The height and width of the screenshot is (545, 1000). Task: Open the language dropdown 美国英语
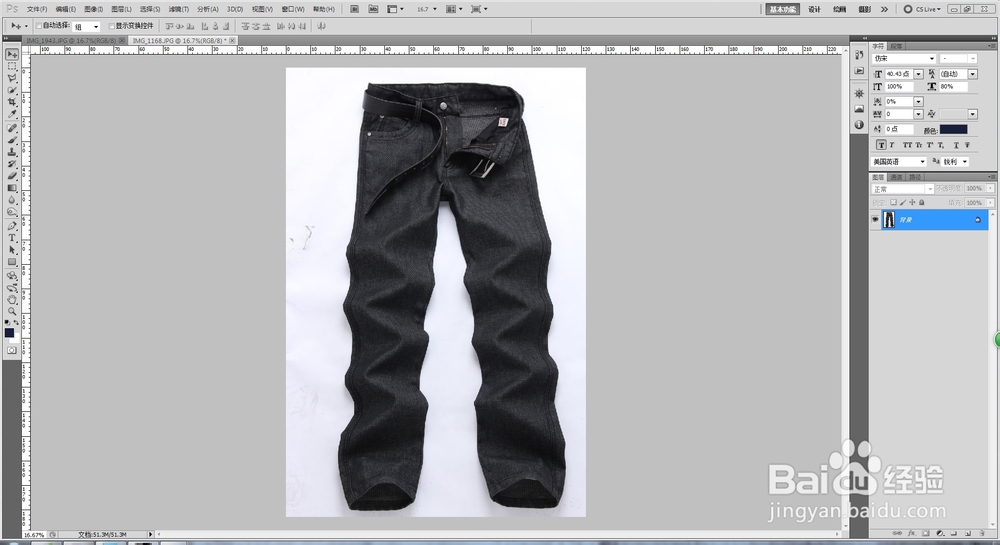point(899,162)
